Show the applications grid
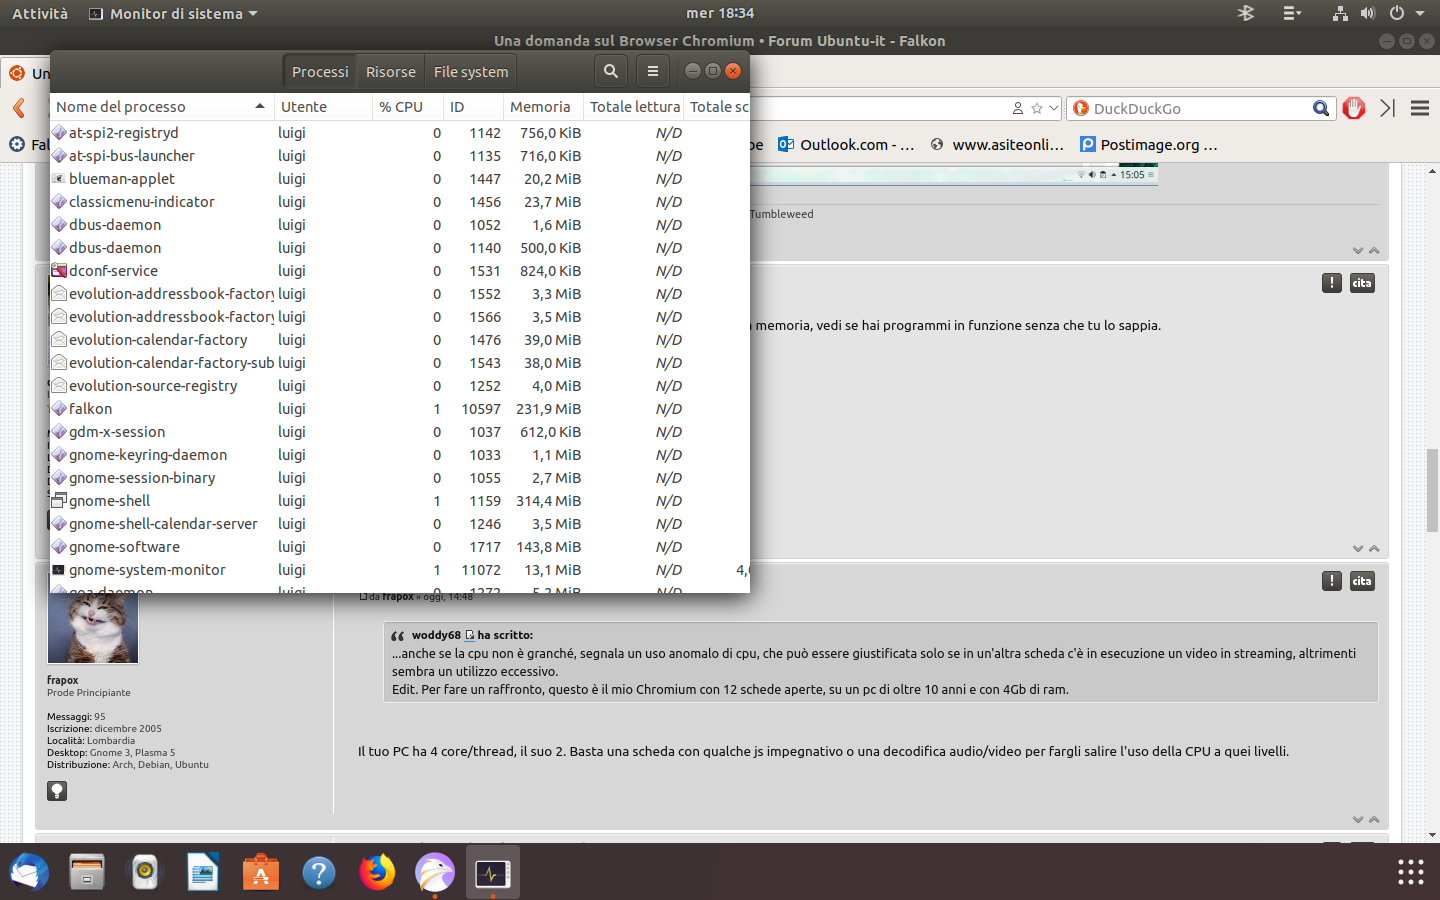This screenshot has height=900, width=1440. (x=1411, y=872)
